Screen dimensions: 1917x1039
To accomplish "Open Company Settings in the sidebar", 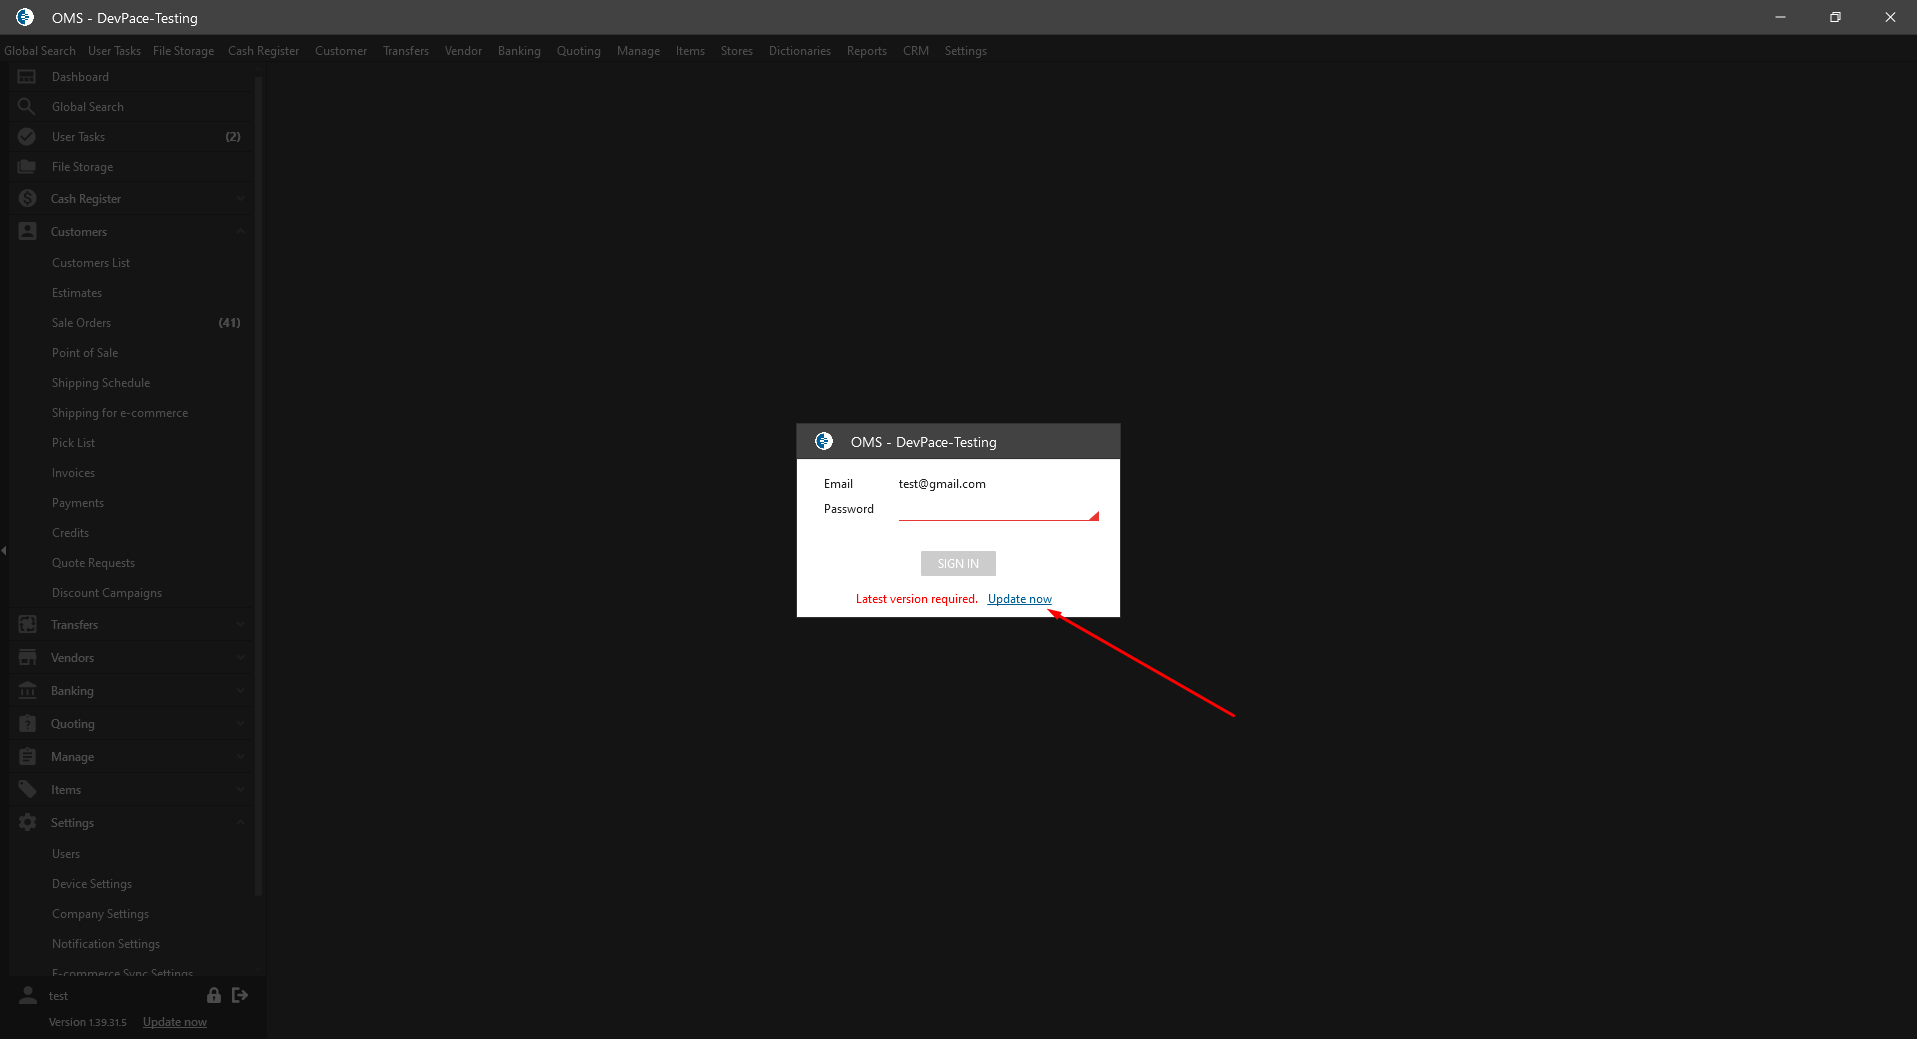I will click(101, 914).
